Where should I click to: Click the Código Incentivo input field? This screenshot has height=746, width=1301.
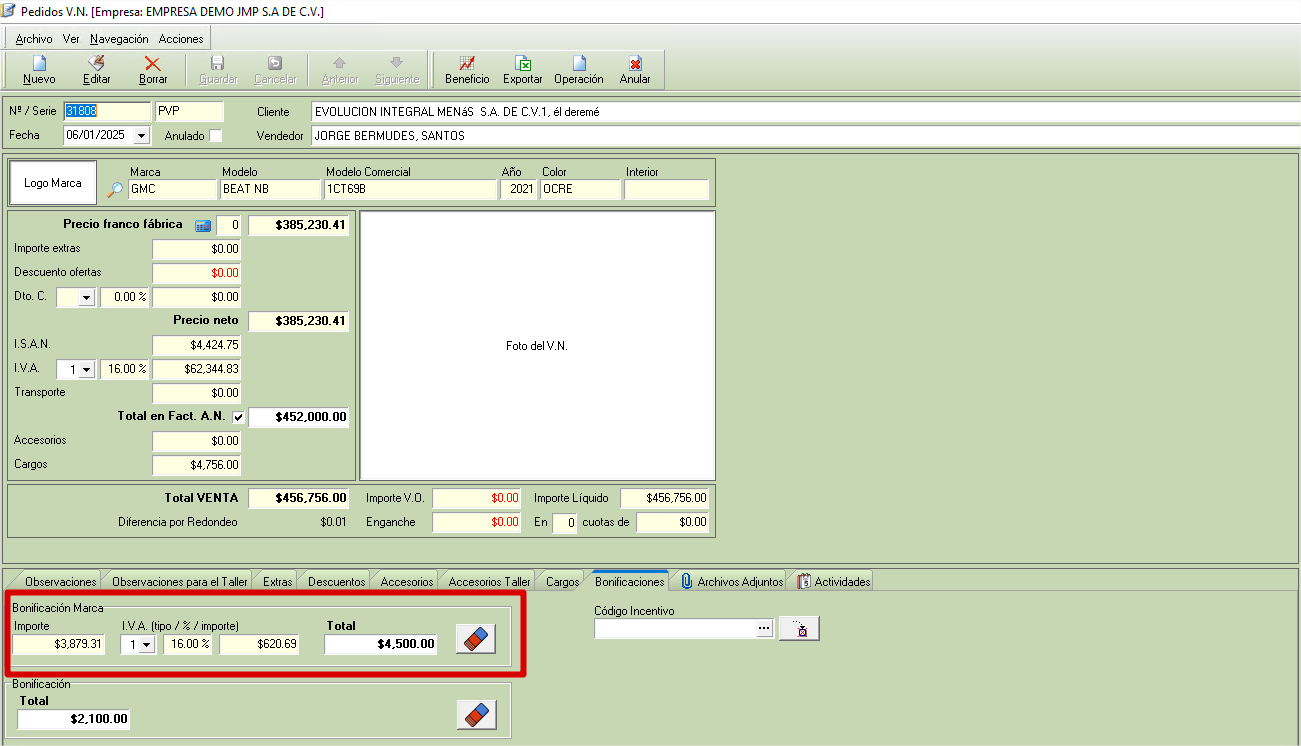(676, 628)
